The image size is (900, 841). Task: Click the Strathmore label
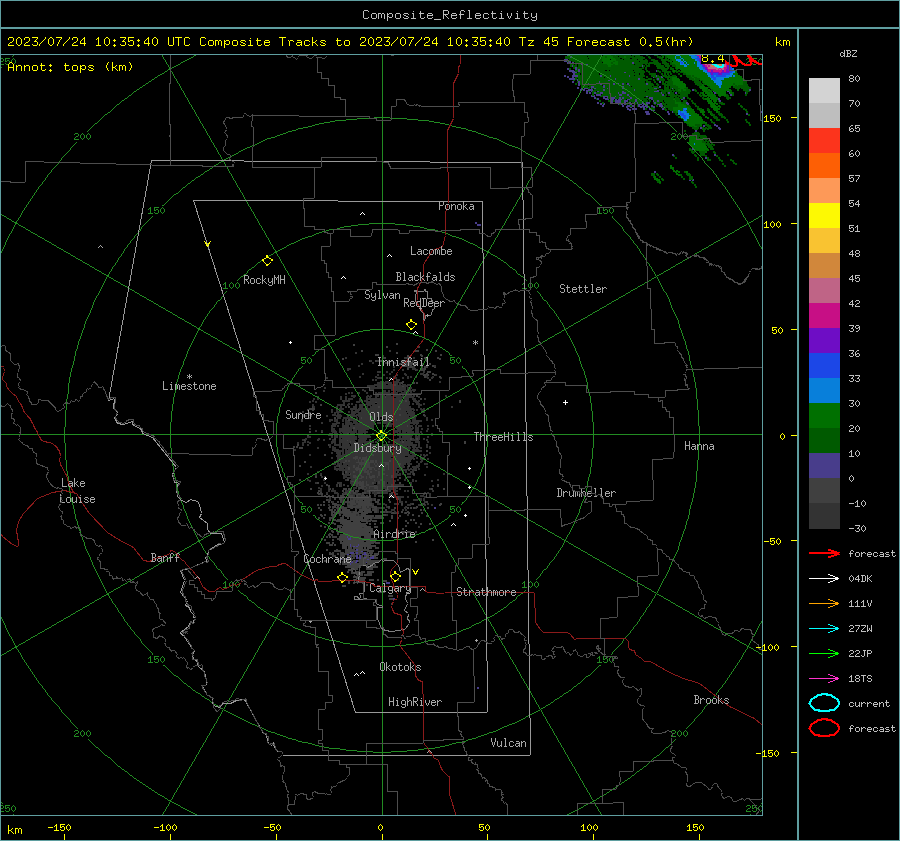486,592
